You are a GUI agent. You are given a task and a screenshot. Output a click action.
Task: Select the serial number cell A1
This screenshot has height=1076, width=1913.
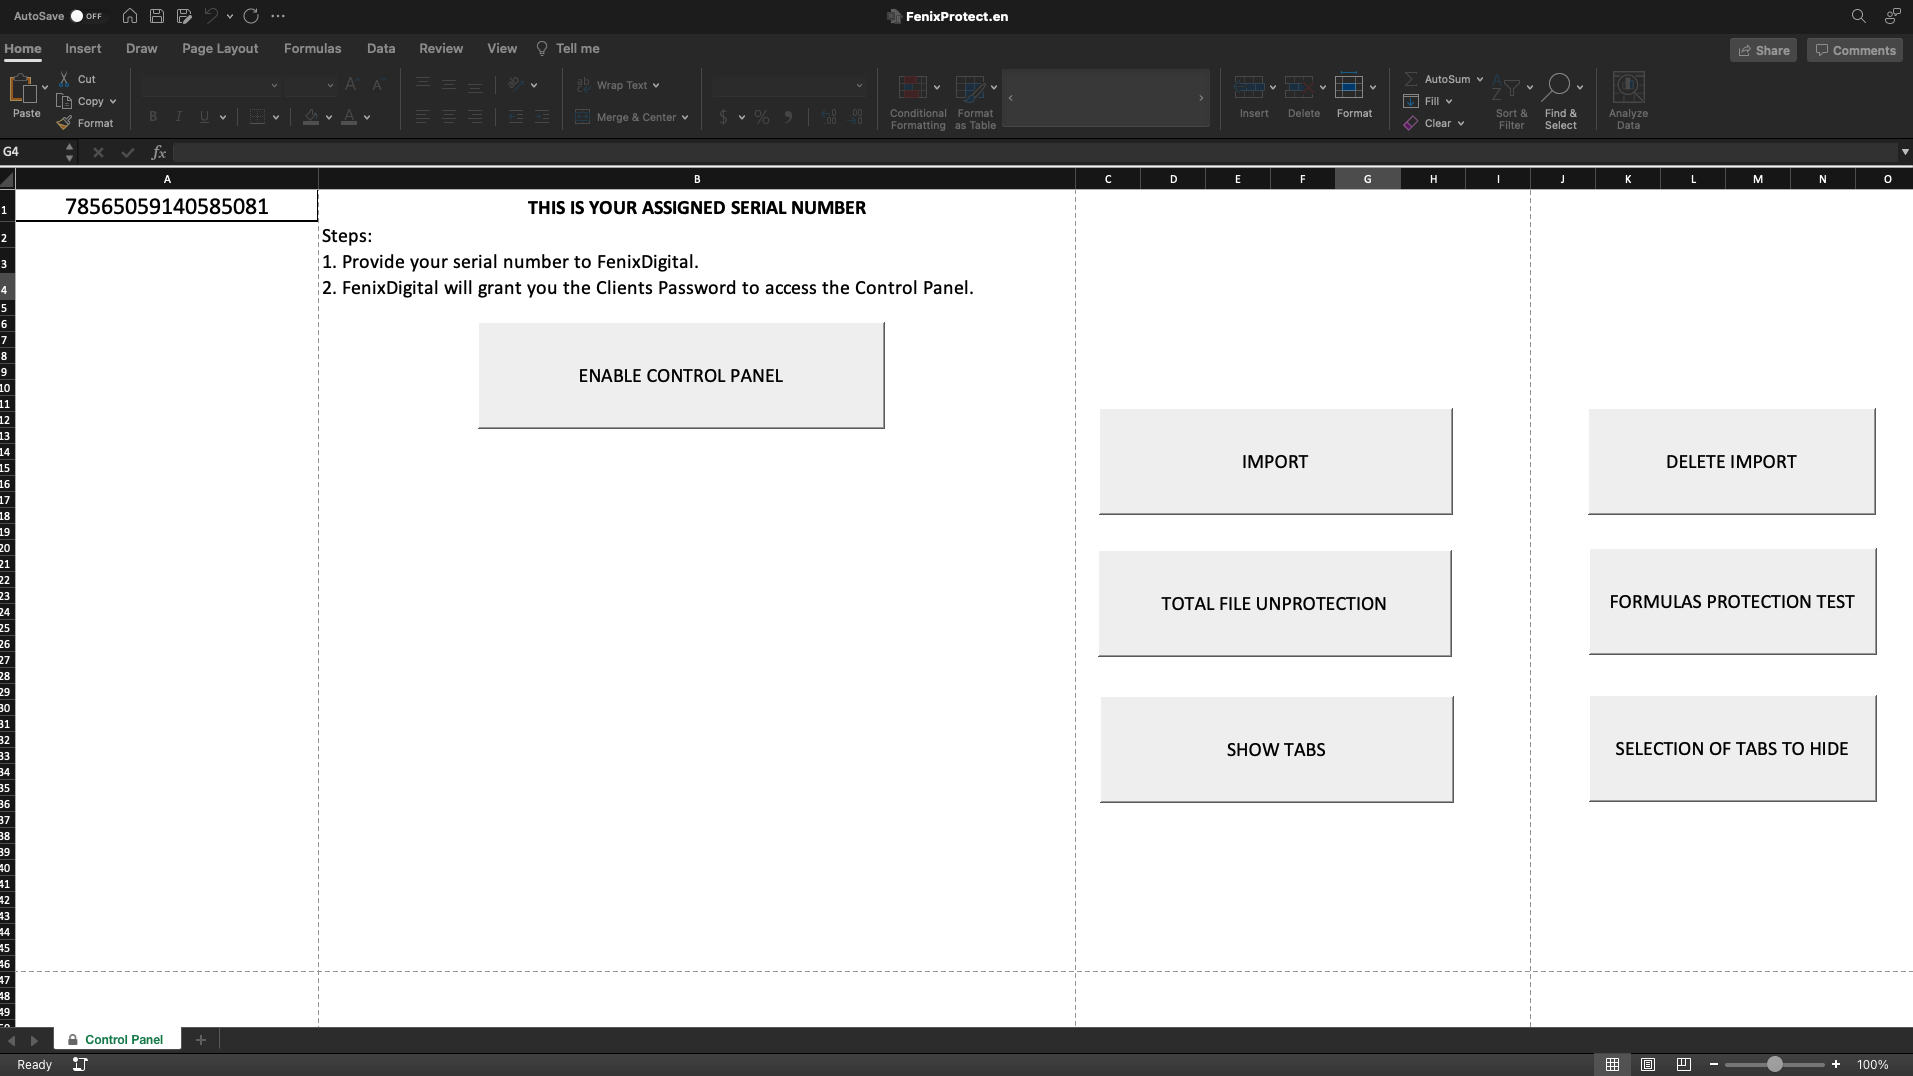pyautogui.click(x=167, y=206)
